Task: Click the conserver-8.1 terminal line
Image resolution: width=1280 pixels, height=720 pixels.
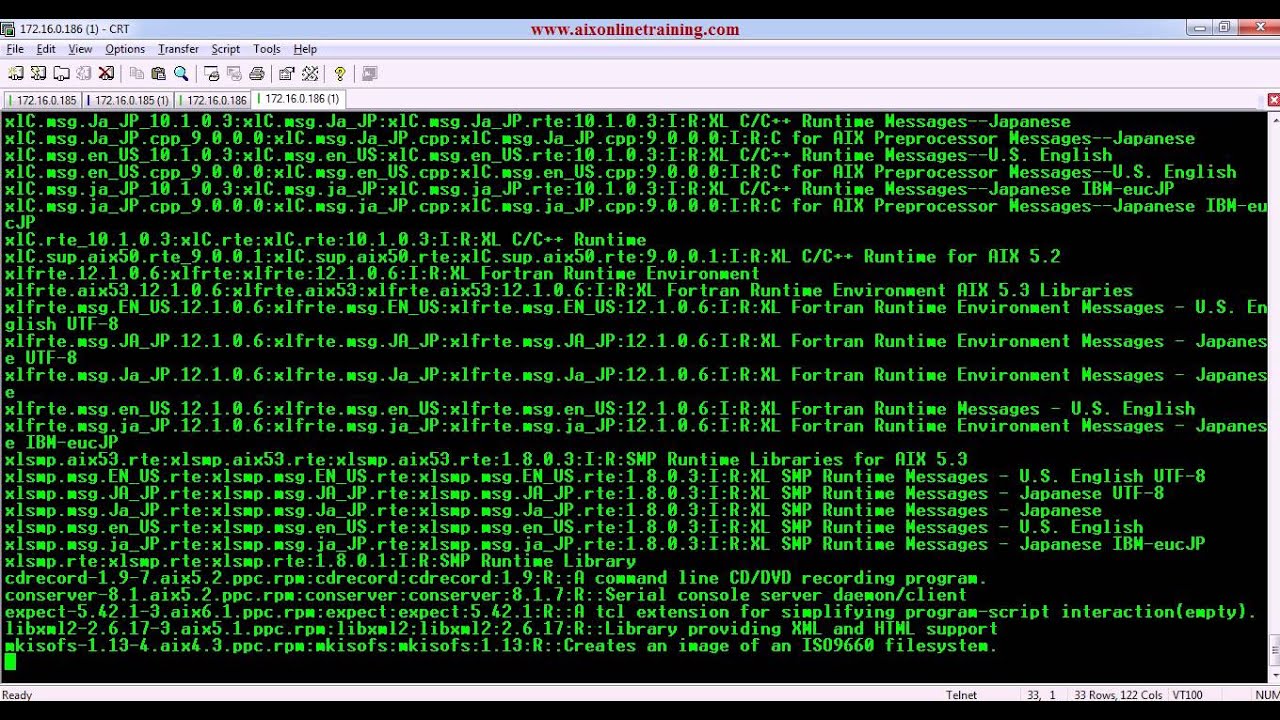Action: click(x=485, y=595)
